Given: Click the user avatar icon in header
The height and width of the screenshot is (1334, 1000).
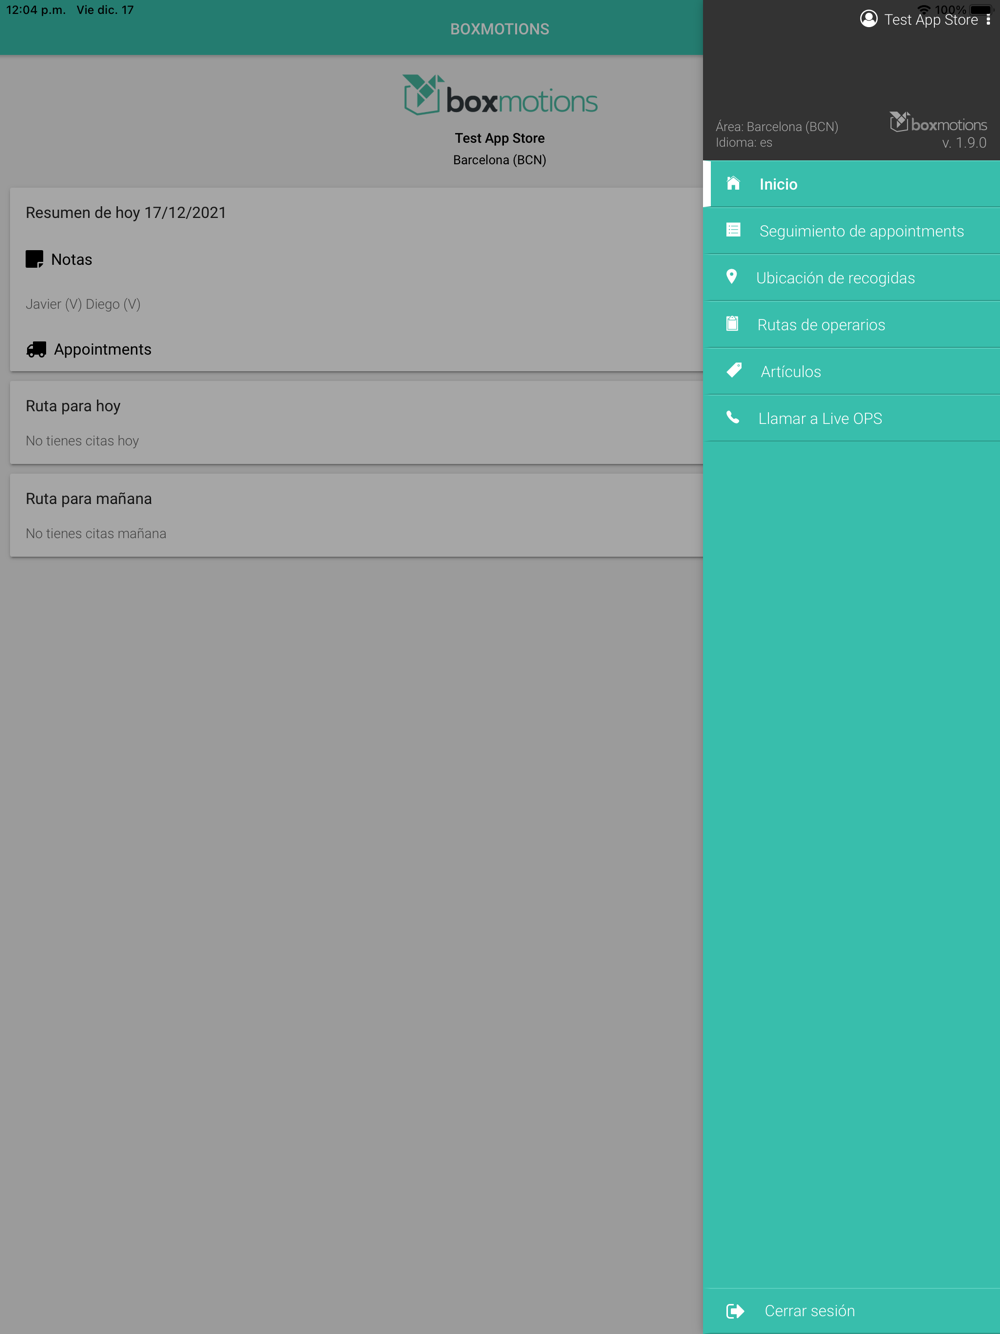Looking at the screenshot, I should point(869,19).
